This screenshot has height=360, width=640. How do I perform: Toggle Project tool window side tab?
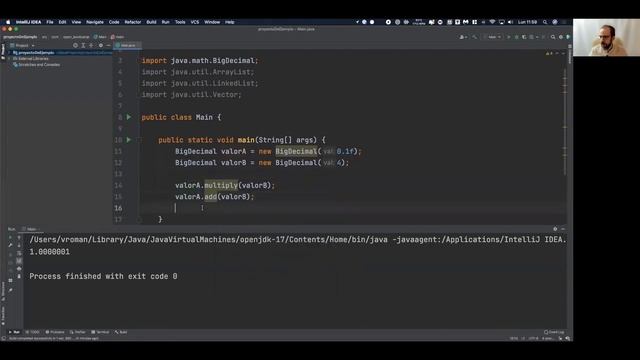click(3, 52)
